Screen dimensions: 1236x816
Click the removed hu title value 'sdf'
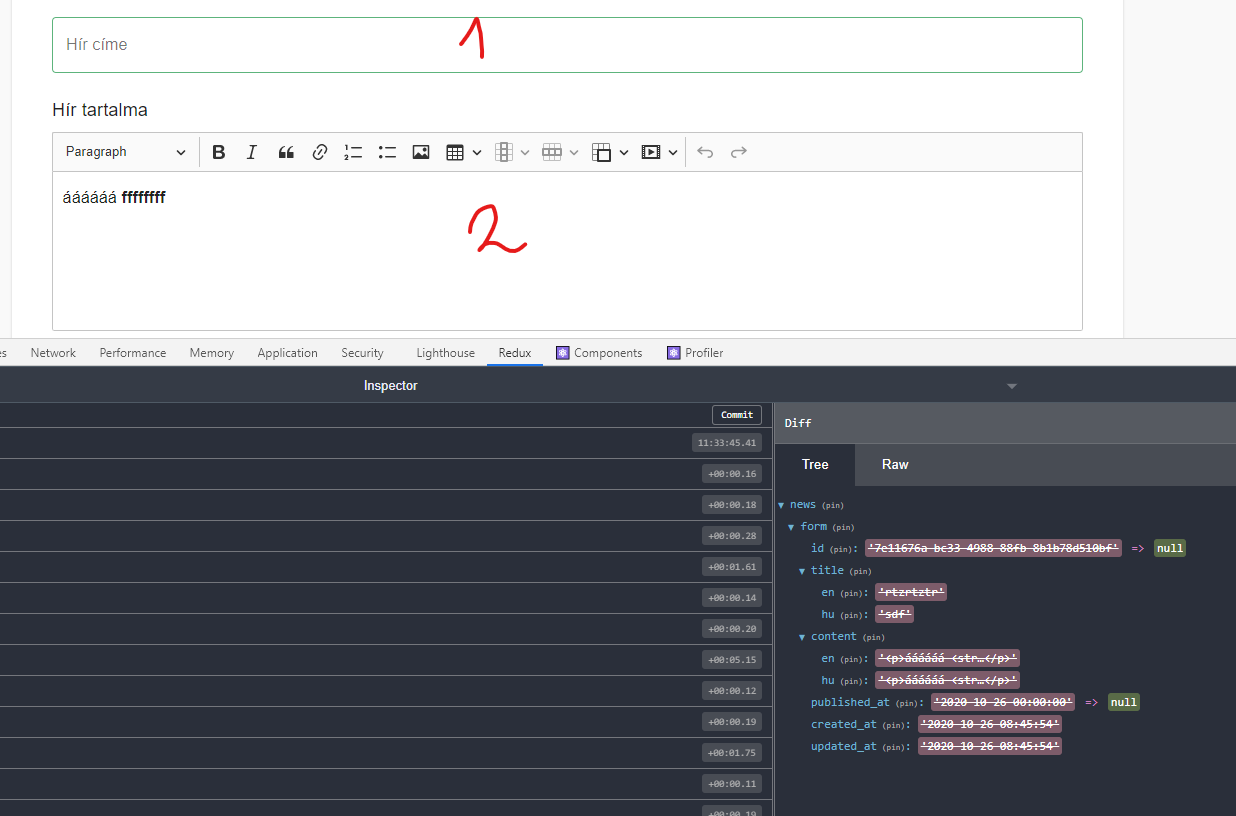(x=894, y=614)
